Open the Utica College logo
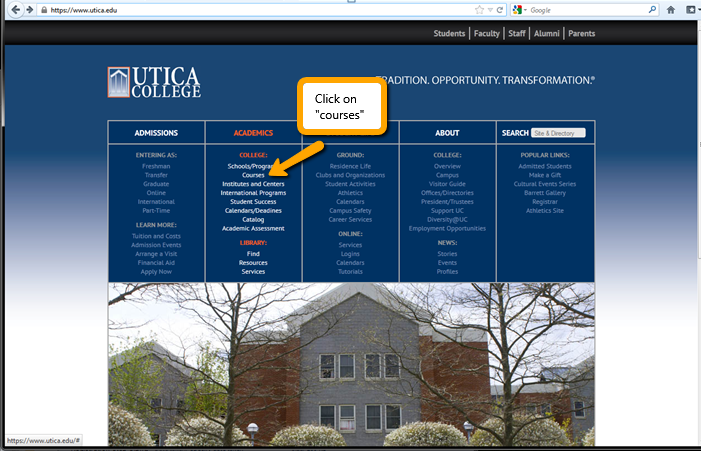 pyautogui.click(x=154, y=82)
